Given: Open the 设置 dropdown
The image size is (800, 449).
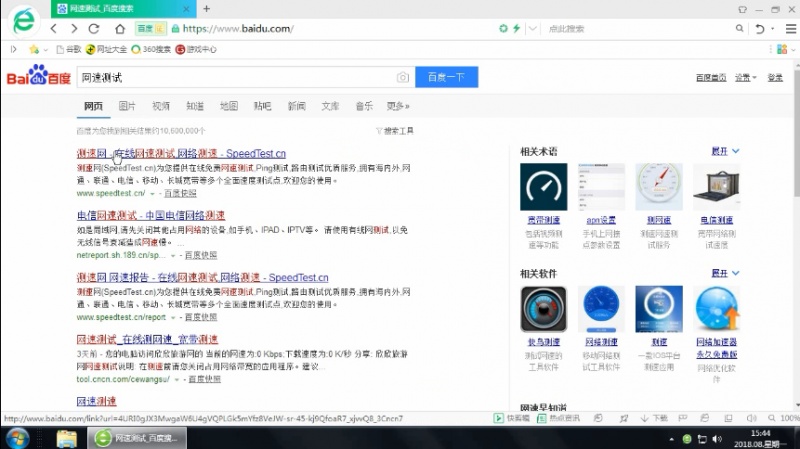Looking at the screenshot, I should (x=745, y=78).
